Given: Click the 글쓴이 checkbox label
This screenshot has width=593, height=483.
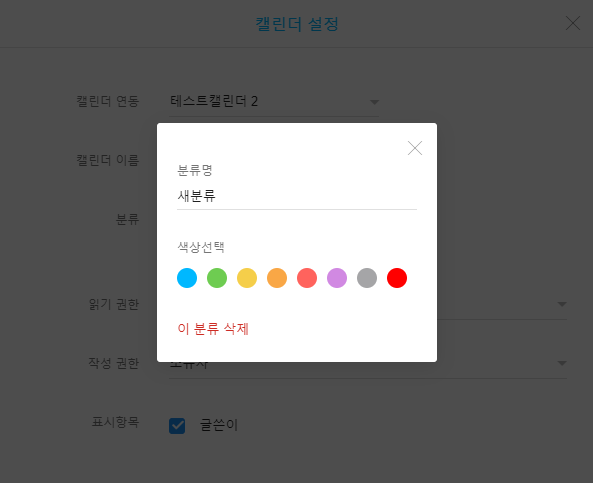Looking at the screenshot, I should (219, 425).
